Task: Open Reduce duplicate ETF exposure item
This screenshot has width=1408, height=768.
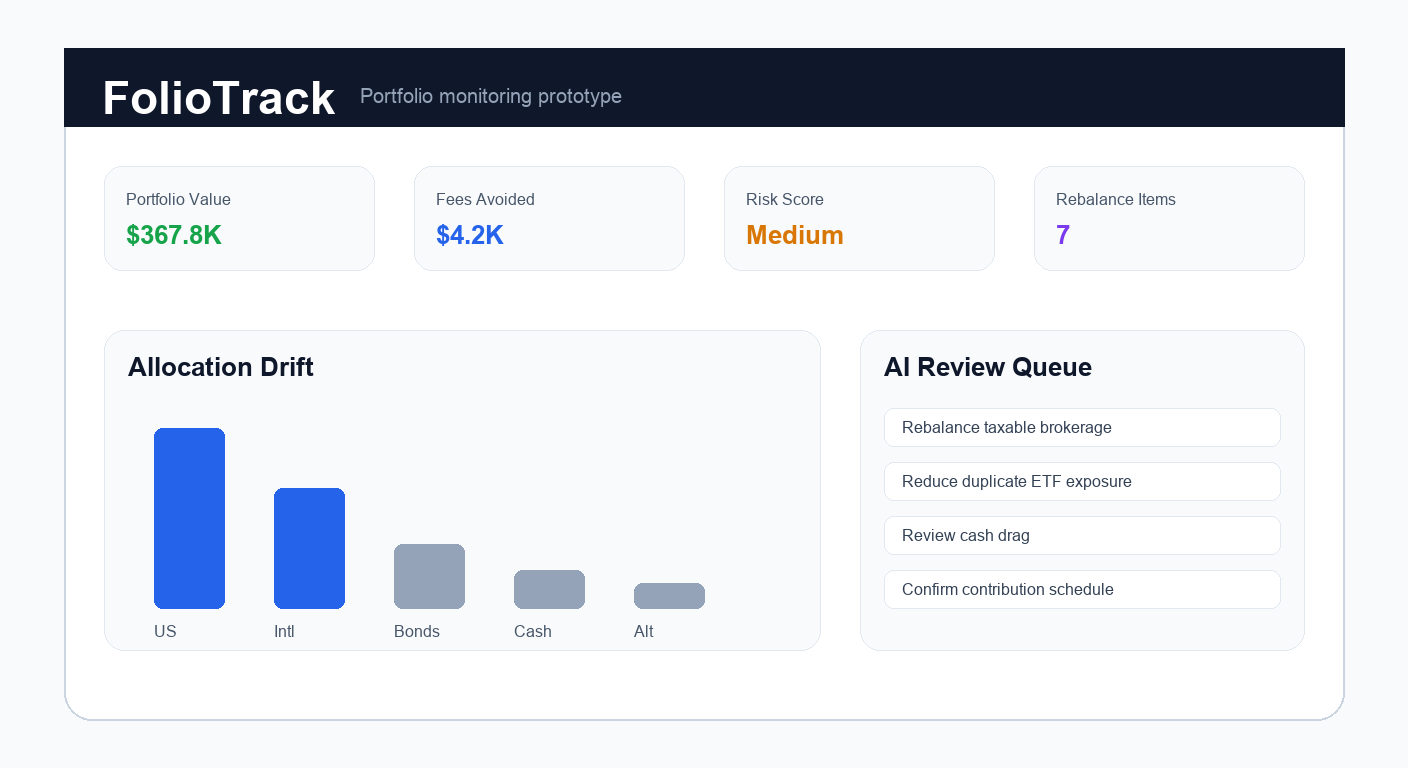Action: tap(1082, 481)
